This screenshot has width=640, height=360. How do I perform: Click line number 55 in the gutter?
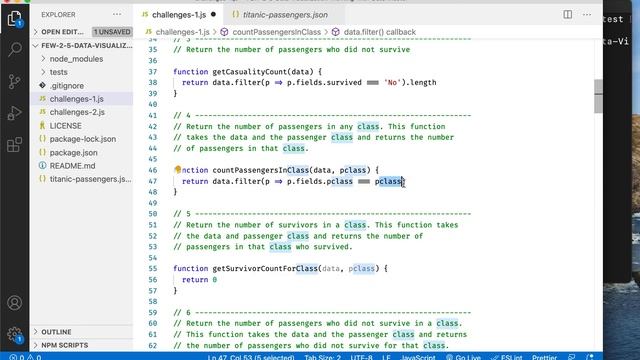pyautogui.click(x=153, y=269)
